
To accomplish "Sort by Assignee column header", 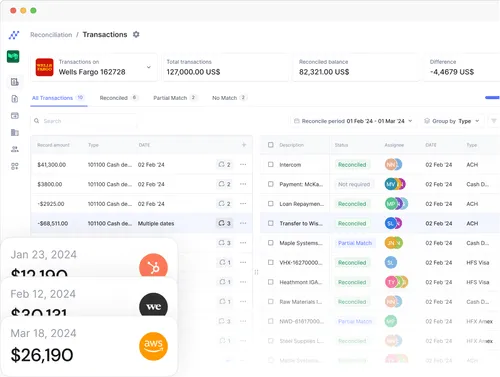I will 394,145.
